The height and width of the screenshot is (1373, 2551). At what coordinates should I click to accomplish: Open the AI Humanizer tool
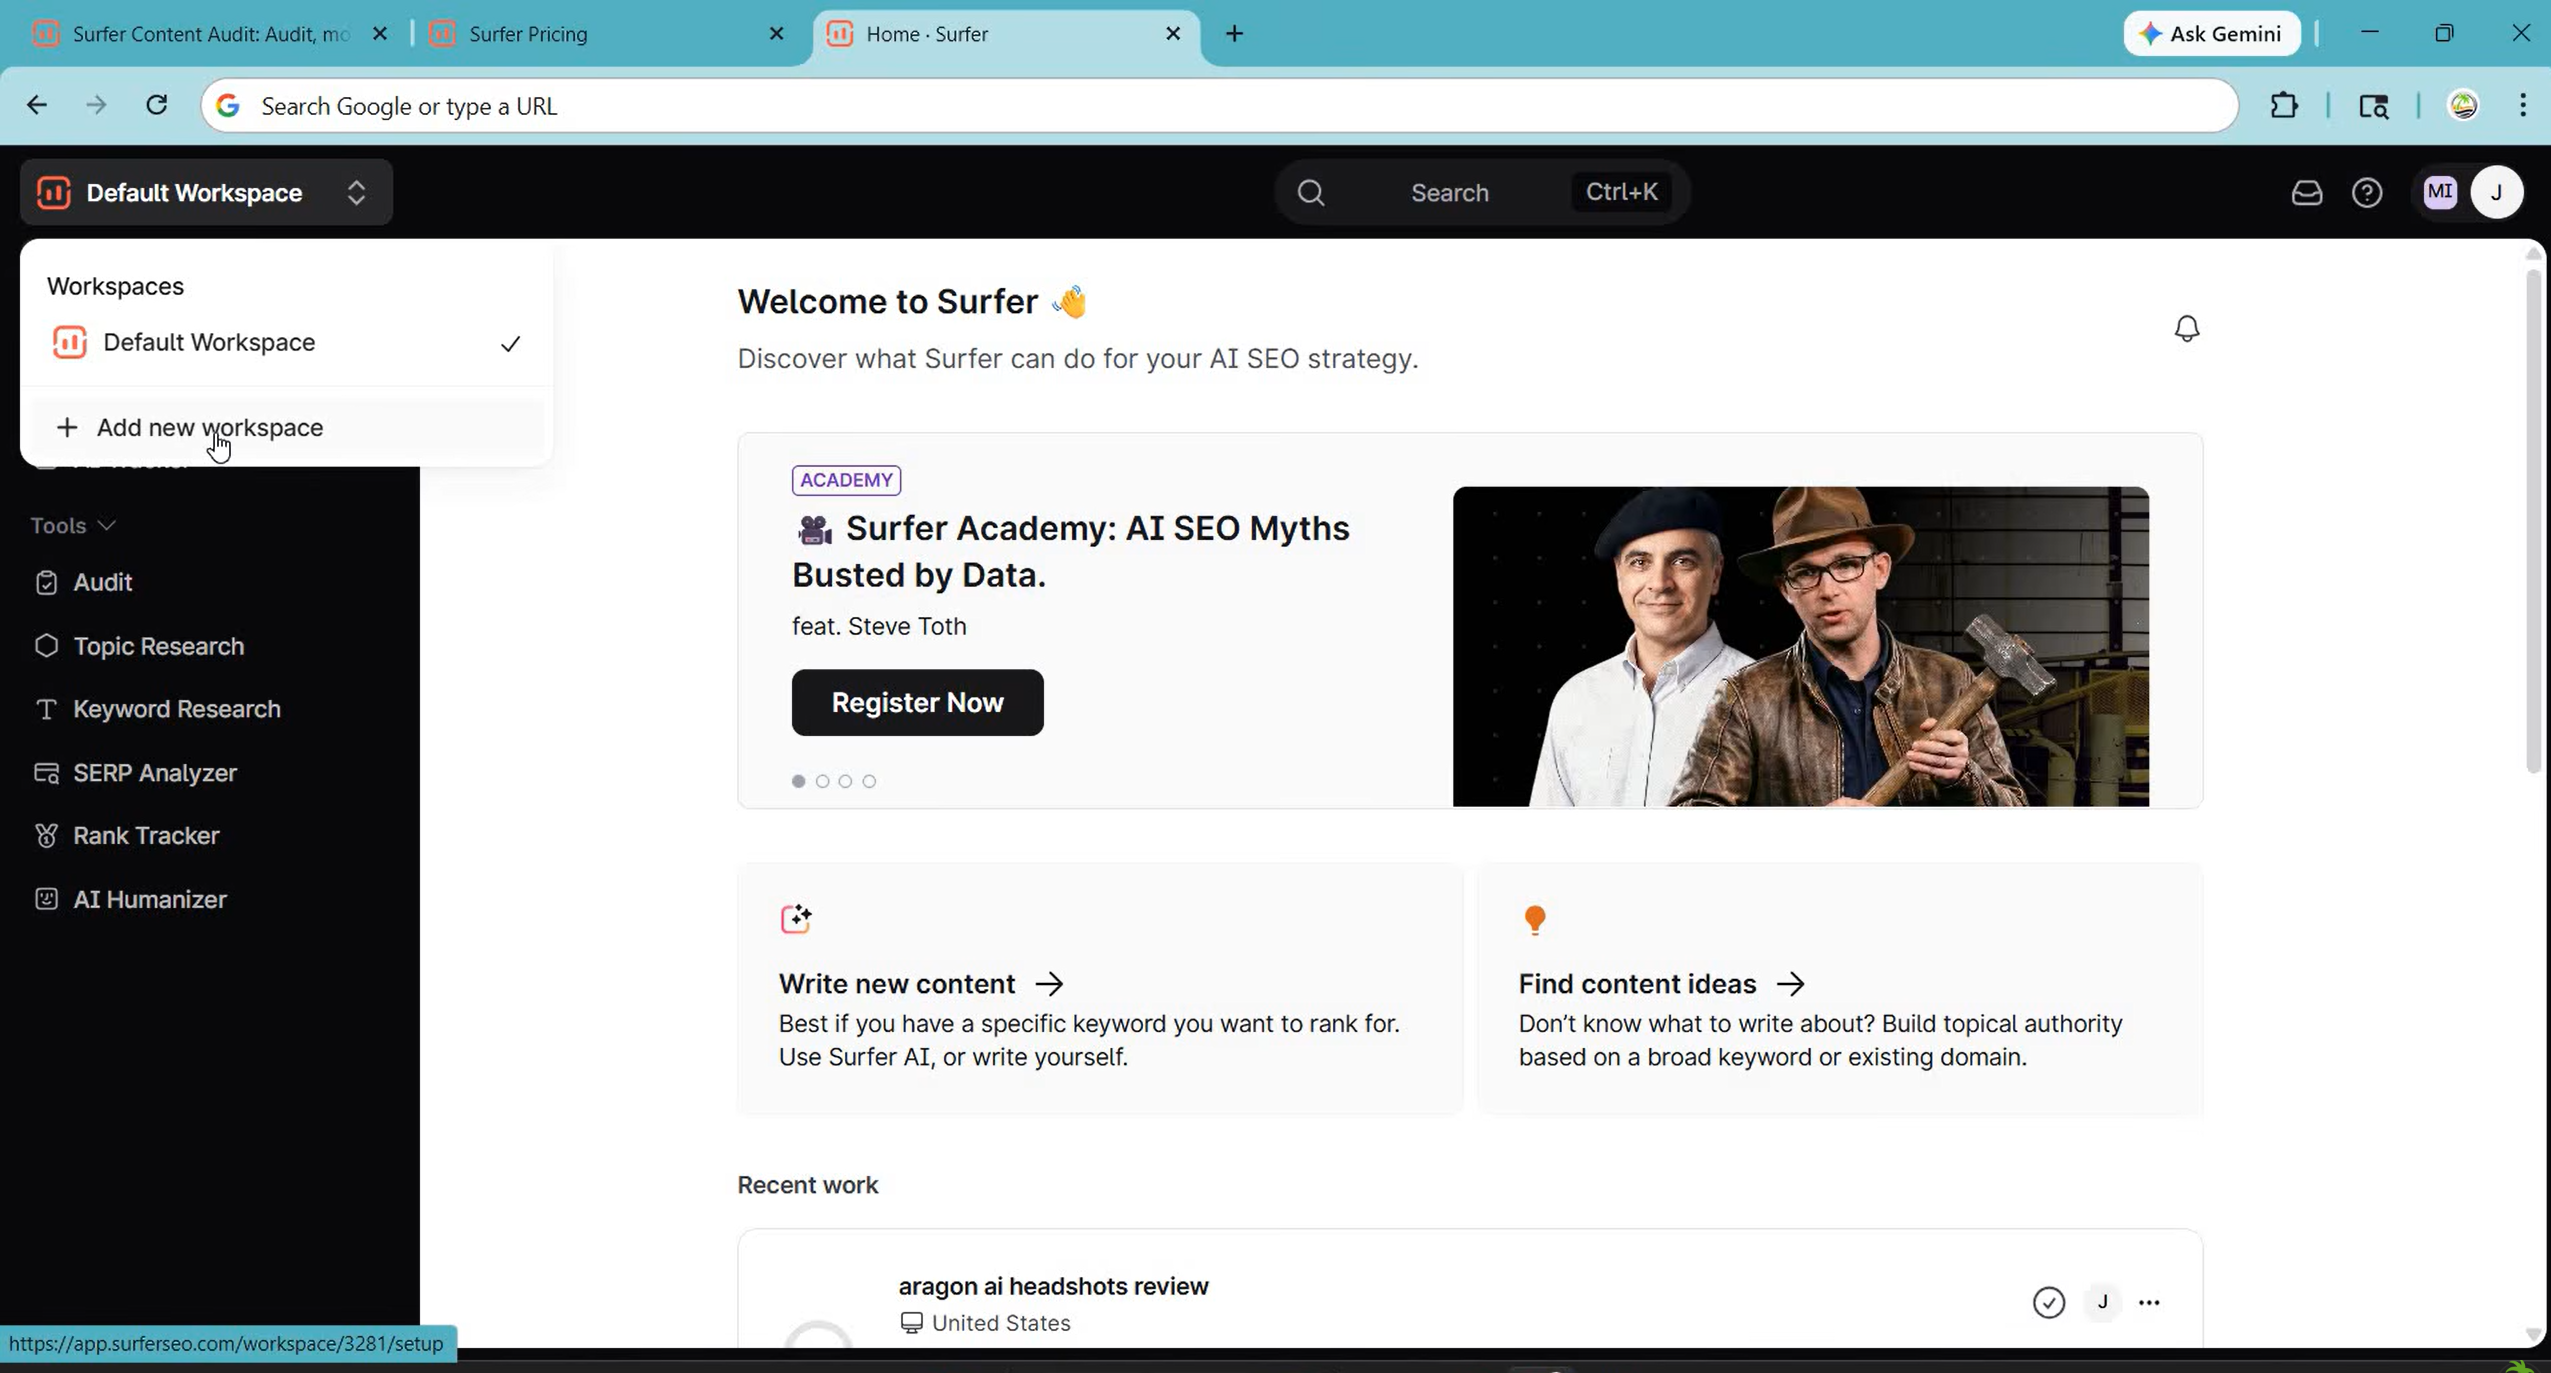(x=150, y=898)
